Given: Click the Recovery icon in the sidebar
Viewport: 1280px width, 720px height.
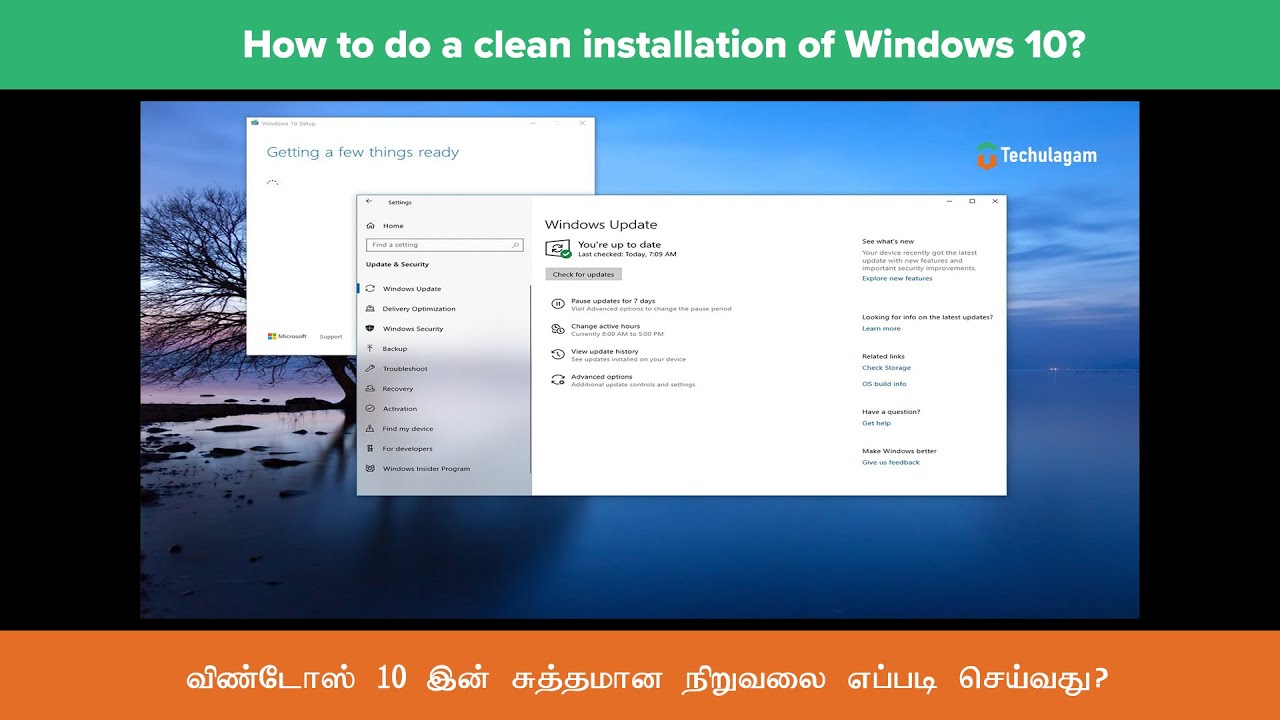Looking at the screenshot, I should point(370,388).
